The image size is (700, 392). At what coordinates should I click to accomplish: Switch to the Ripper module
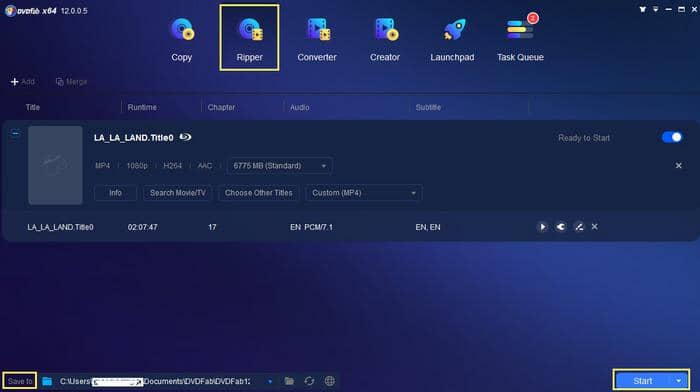tap(249, 38)
